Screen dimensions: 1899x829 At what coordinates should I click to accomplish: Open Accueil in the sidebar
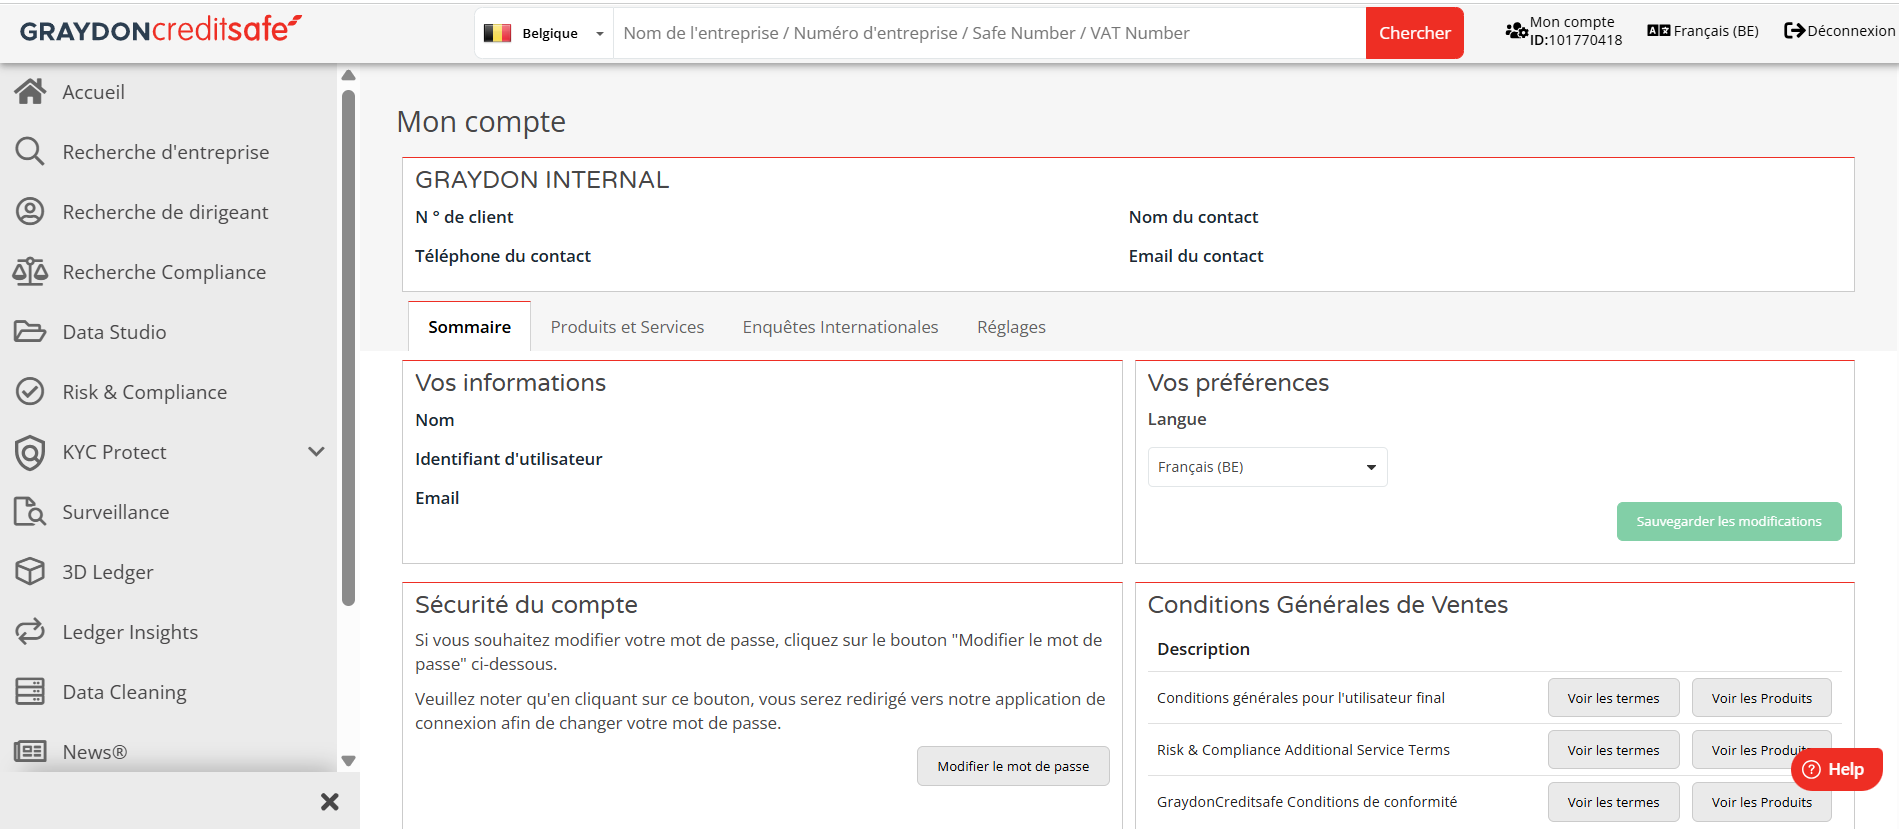tap(94, 92)
